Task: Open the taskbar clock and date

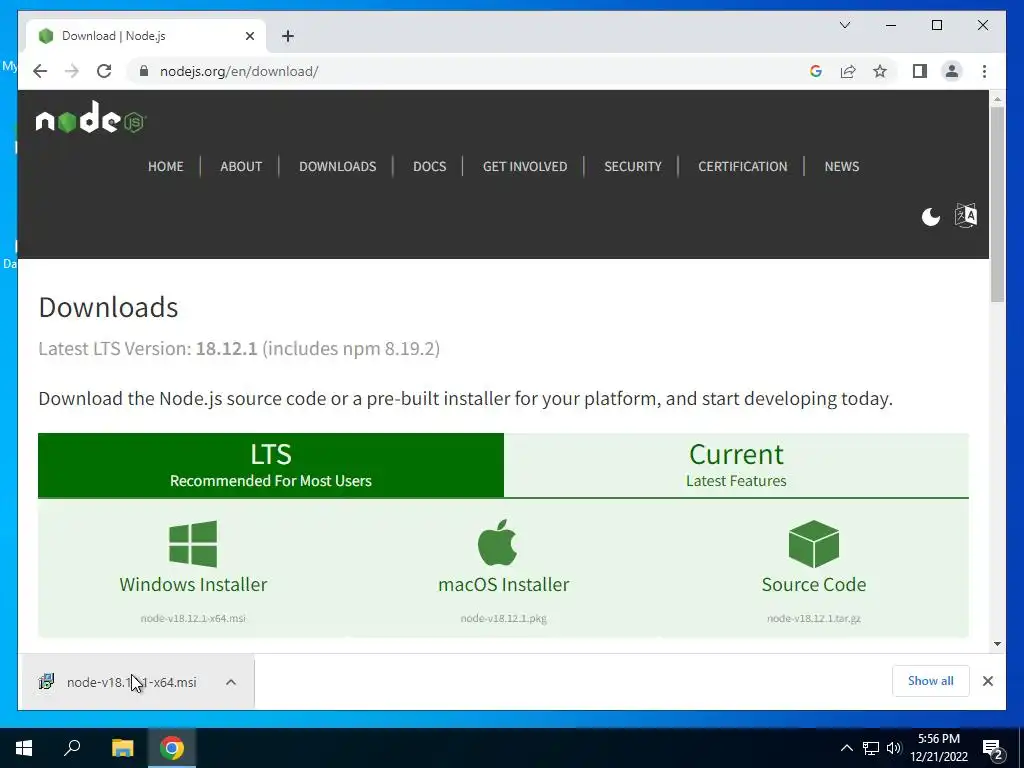Action: click(939, 748)
